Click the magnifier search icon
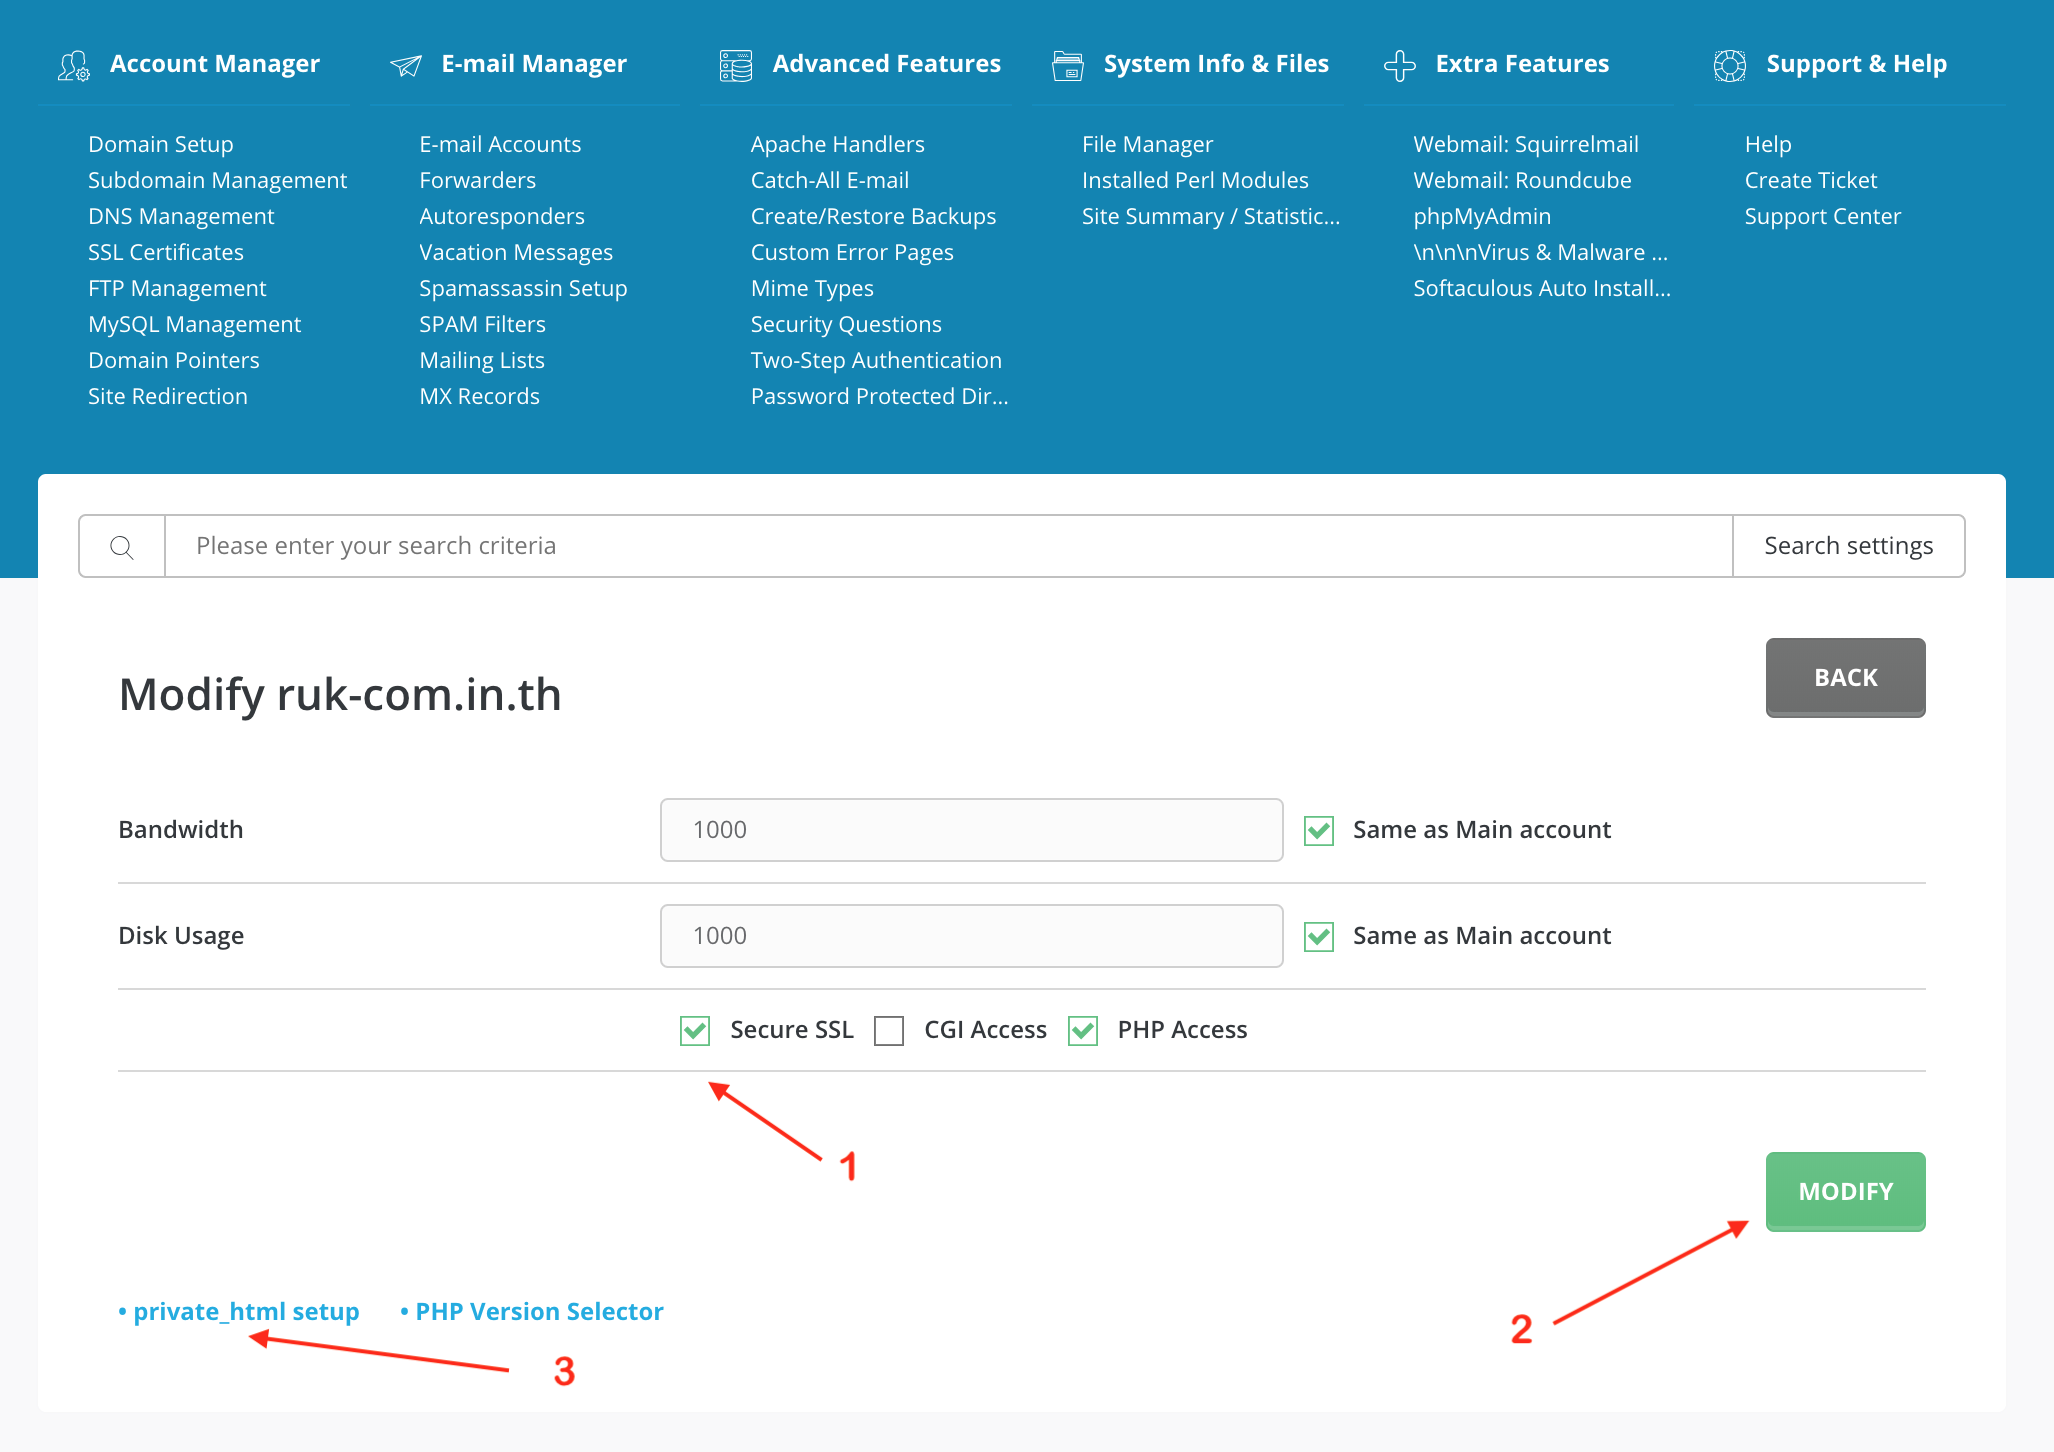Image resolution: width=2054 pixels, height=1452 pixels. (122, 547)
